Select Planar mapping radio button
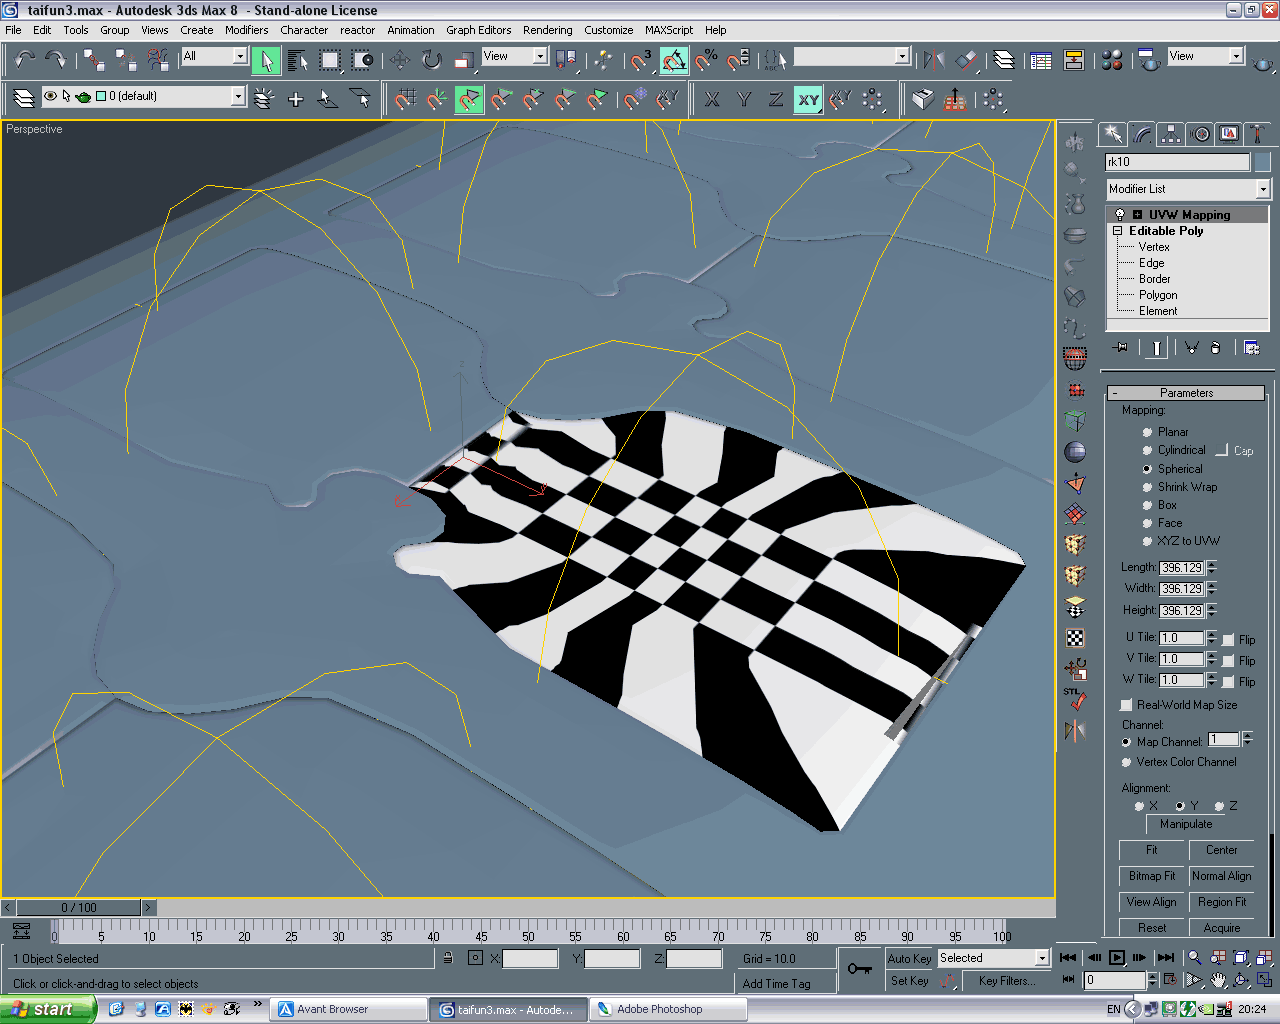 coord(1147,432)
